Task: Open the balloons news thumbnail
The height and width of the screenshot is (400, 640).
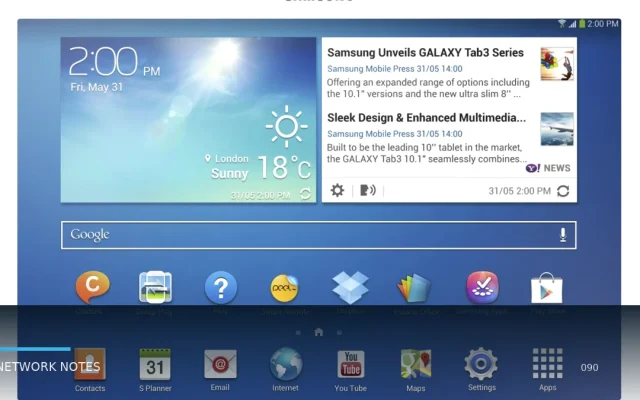Action: point(557,64)
